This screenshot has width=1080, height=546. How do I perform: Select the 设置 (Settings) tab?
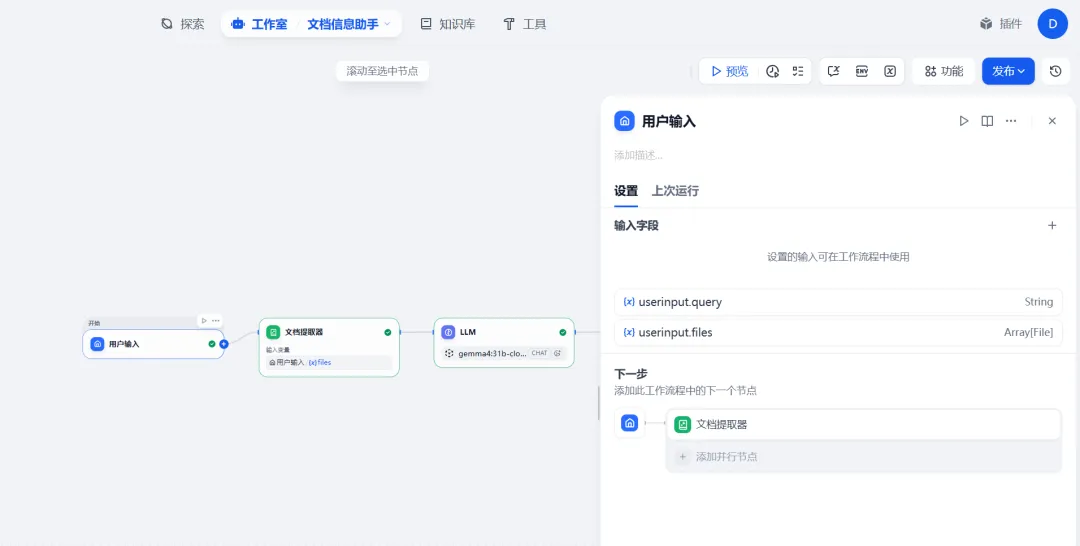coord(626,191)
